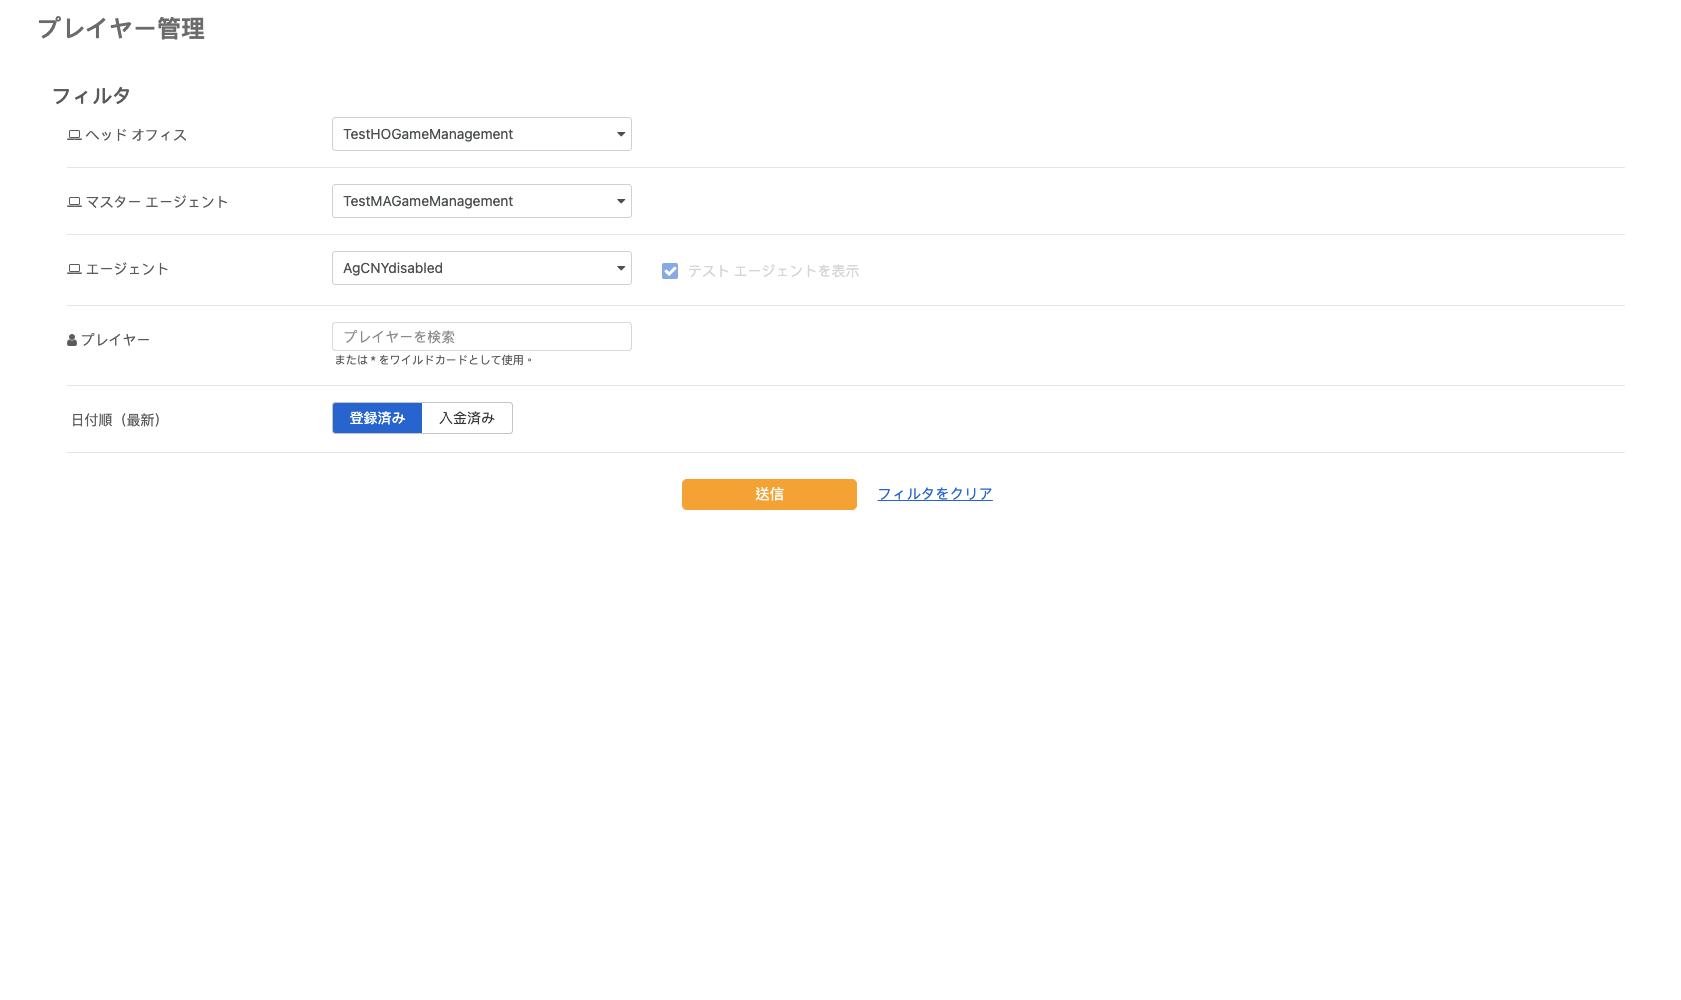1681x1000 pixels.
Task: Select the 登録済み sort option
Action: [377, 418]
